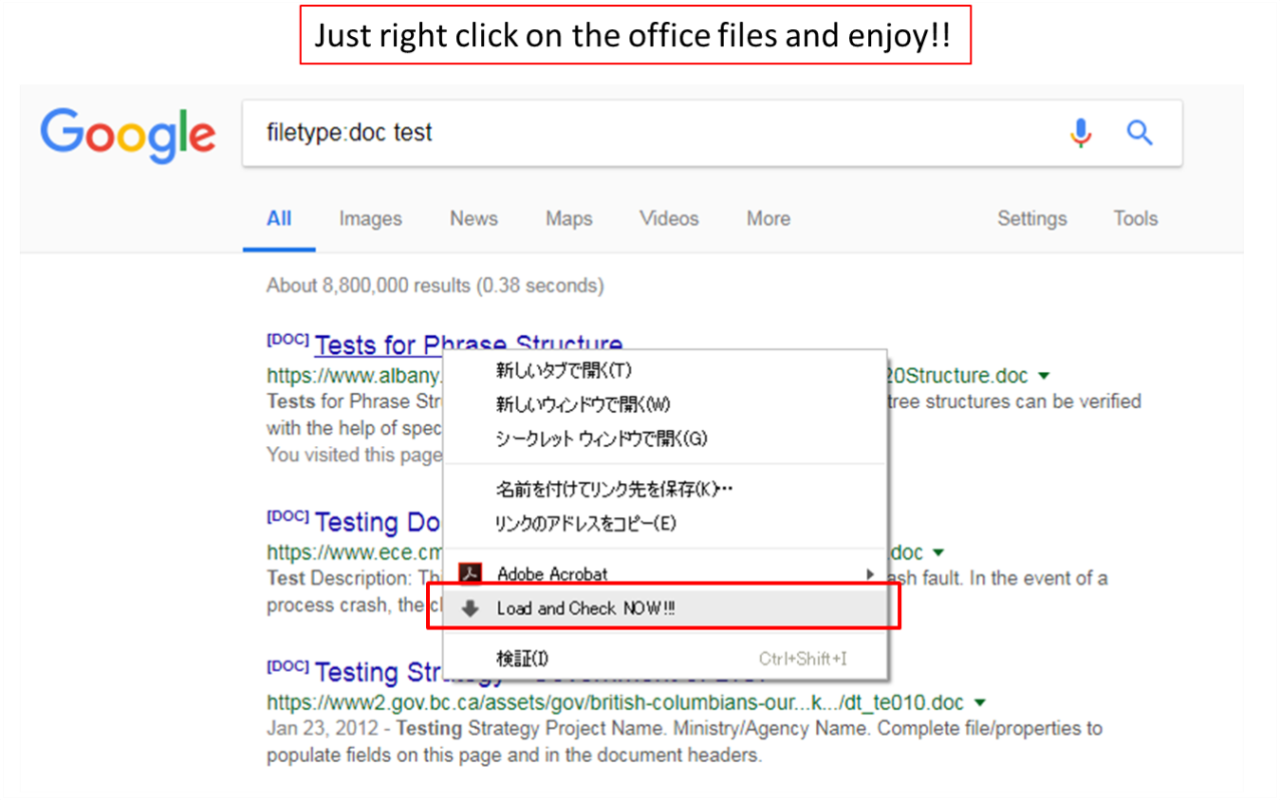Expand arrow next to second result's .doc URL
The height and width of the screenshot is (800, 1280).
(x=938, y=553)
